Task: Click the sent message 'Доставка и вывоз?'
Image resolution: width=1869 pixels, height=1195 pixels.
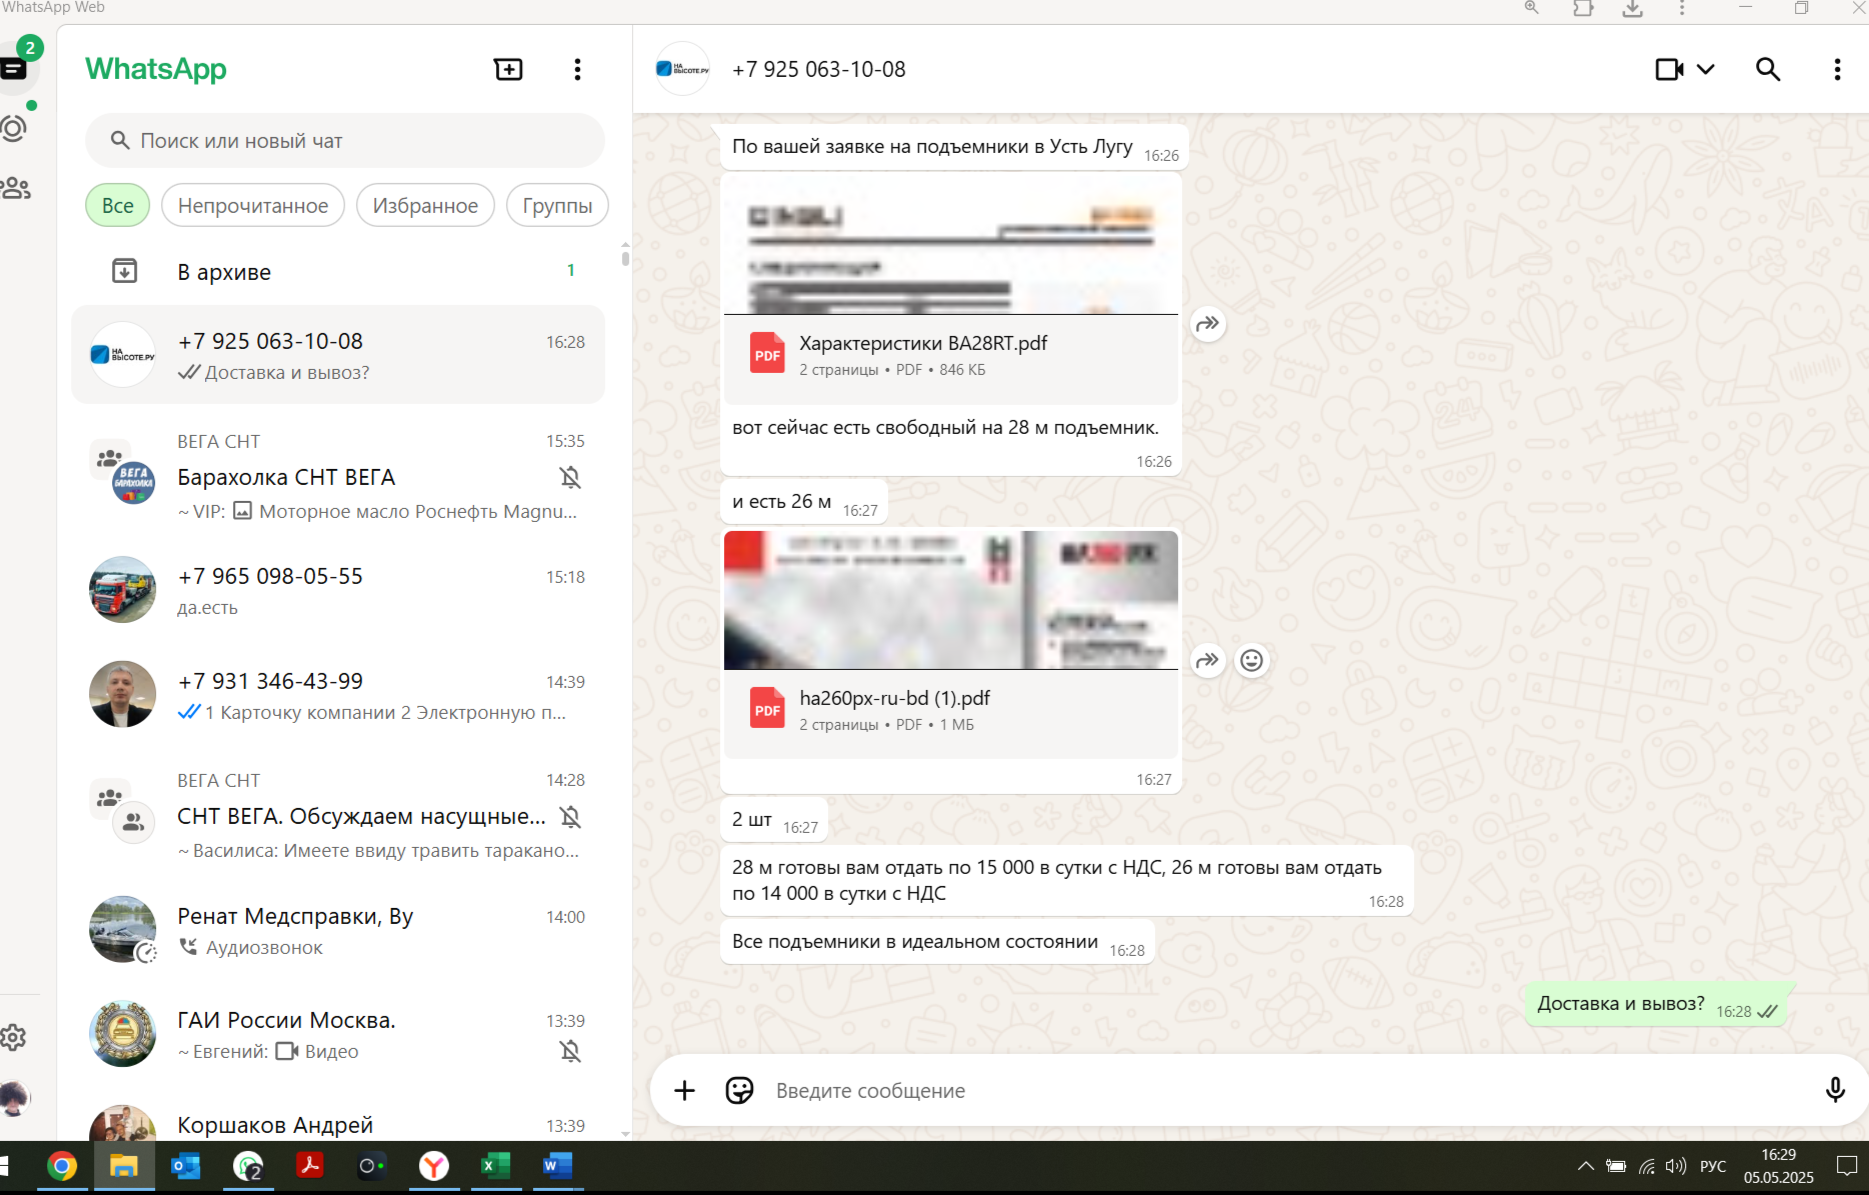Action: (x=1620, y=1004)
